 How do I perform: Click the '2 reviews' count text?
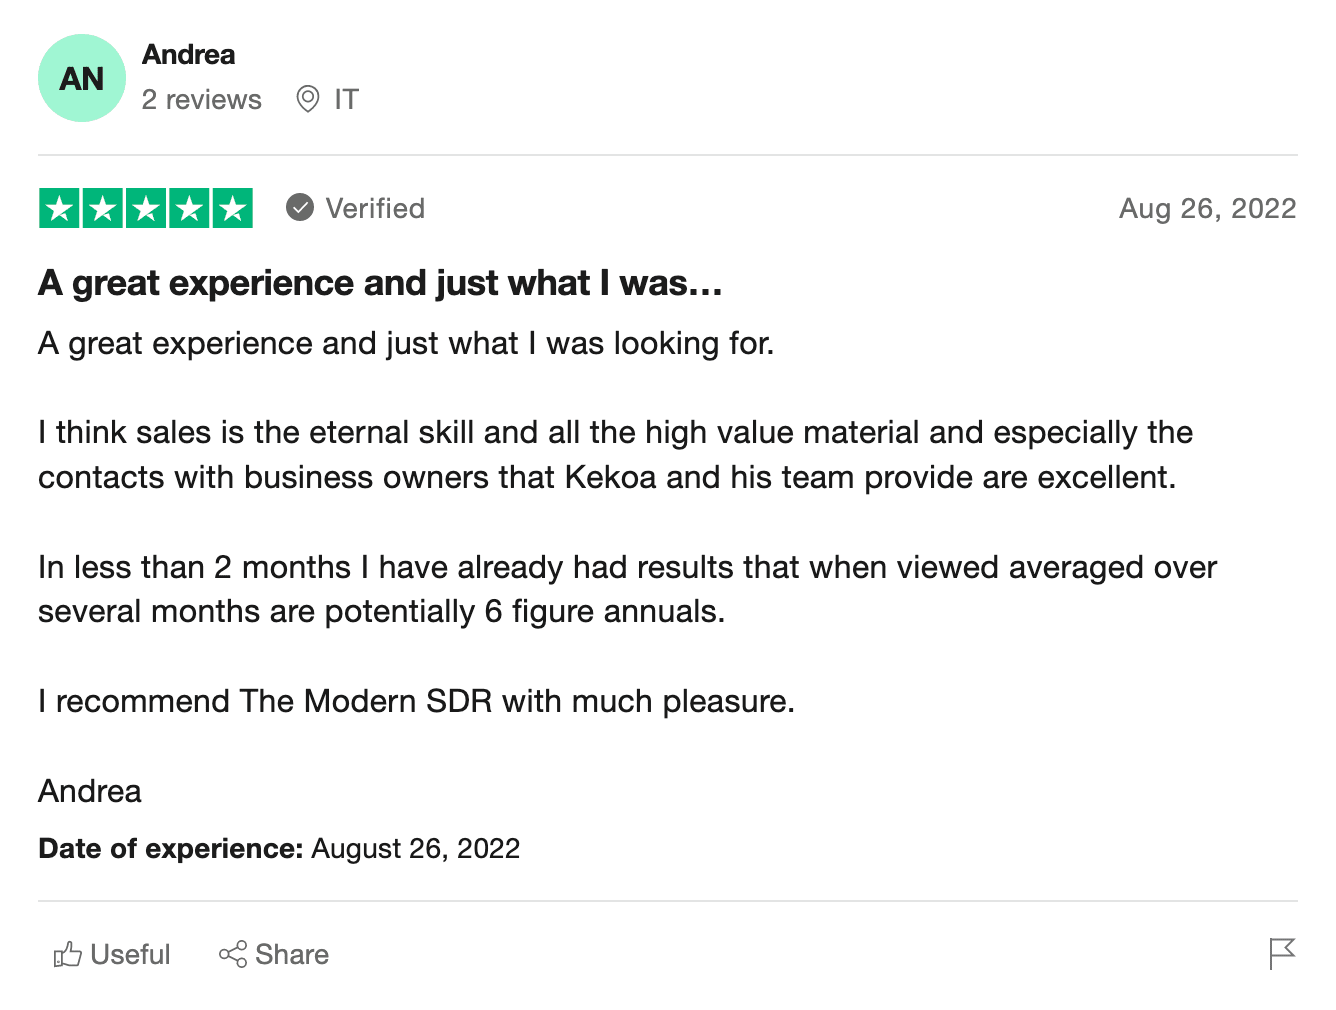(201, 100)
